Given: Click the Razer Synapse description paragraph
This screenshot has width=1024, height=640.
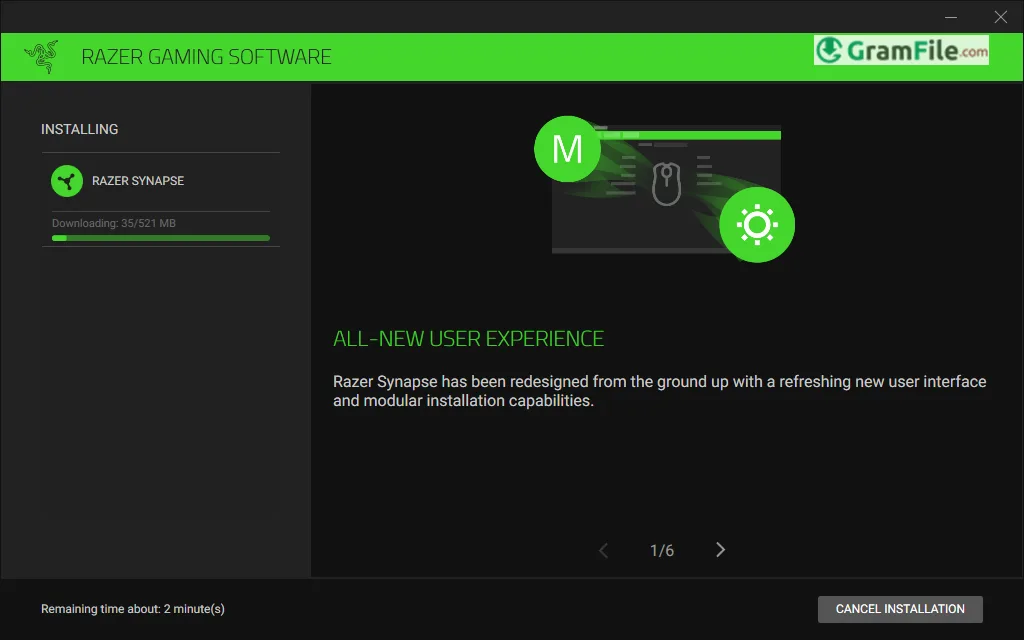Looking at the screenshot, I should 660,391.
